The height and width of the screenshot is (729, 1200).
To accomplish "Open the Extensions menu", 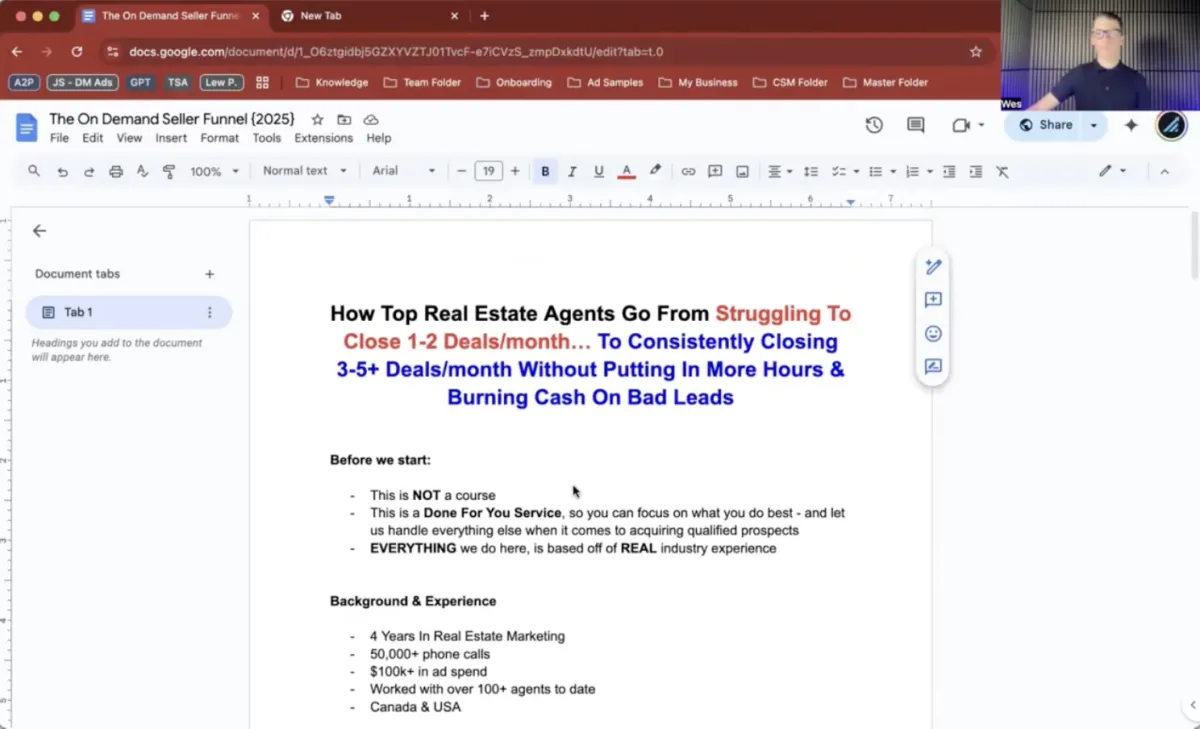I will coord(324,138).
